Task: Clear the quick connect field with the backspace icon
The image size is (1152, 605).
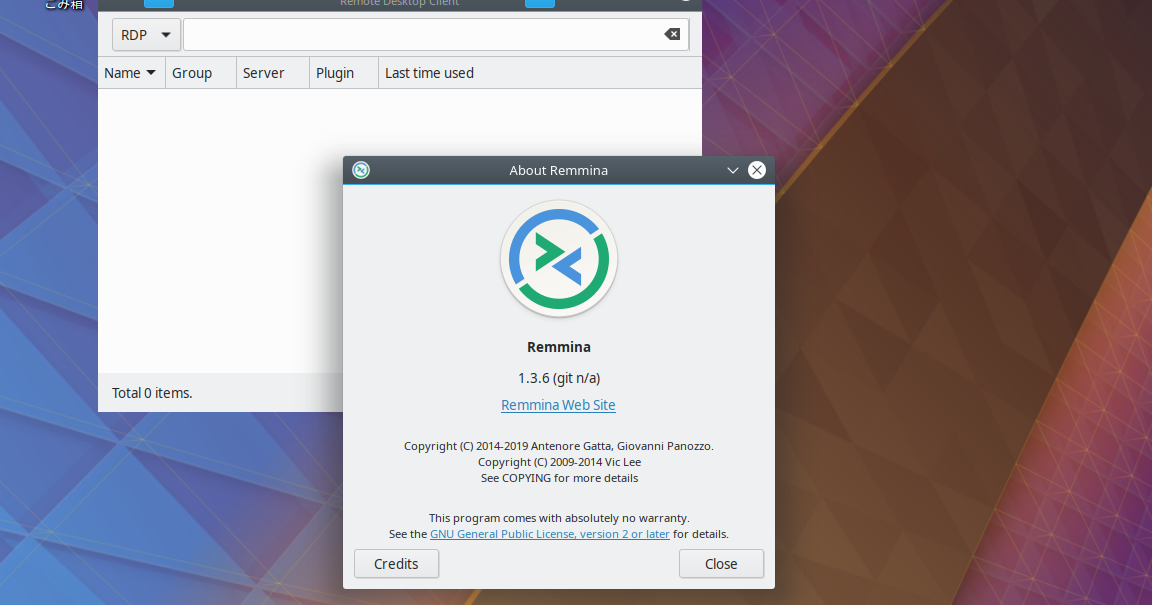Action: click(671, 34)
